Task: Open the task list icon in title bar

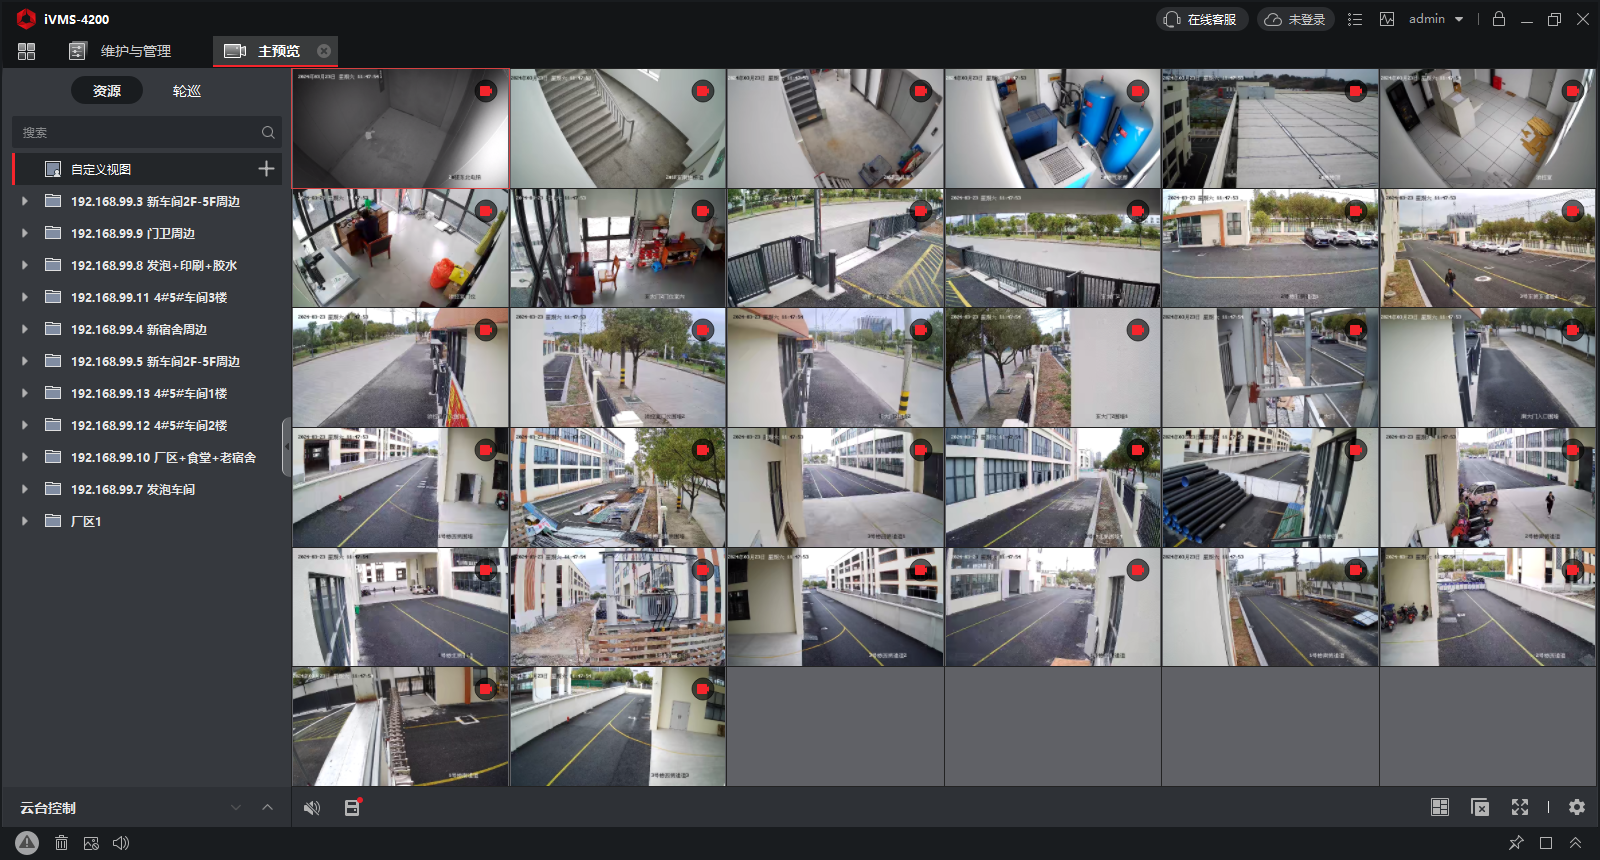Action: point(1355,19)
